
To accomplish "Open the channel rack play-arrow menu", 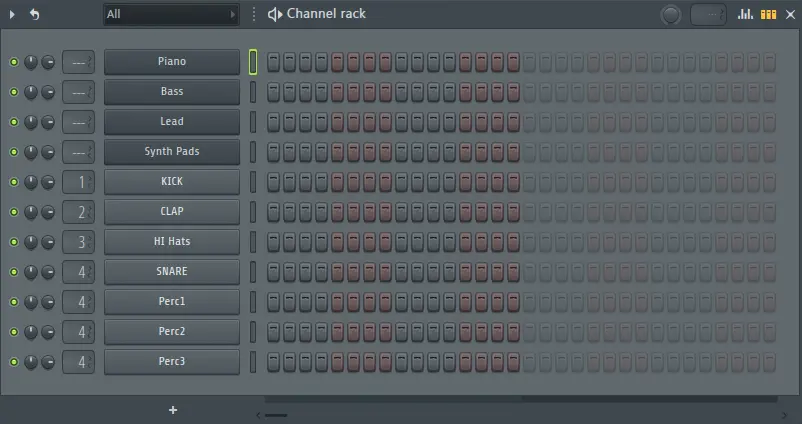I will click(x=12, y=14).
